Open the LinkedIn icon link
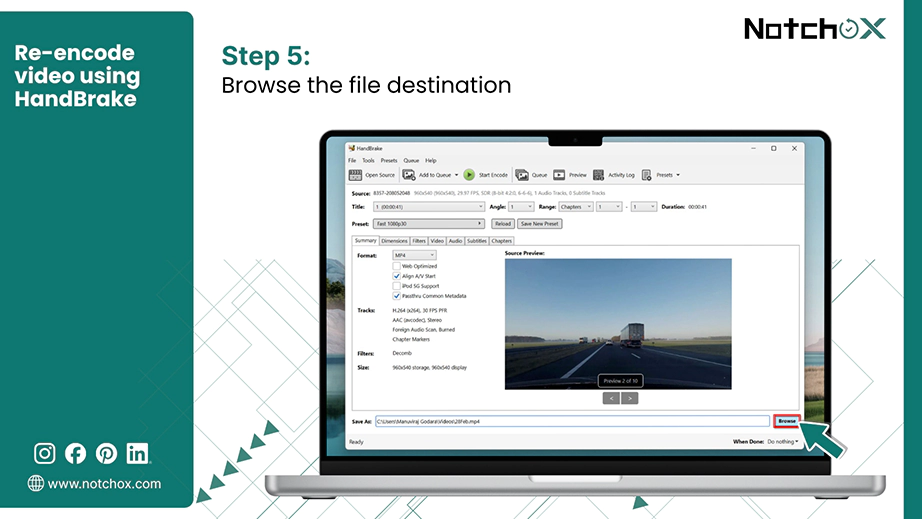Viewport: 922px width, 519px height. (x=138, y=453)
